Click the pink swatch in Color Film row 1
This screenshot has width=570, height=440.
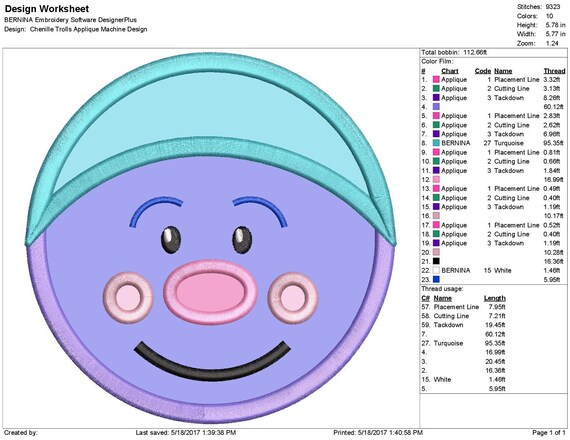tap(436, 80)
